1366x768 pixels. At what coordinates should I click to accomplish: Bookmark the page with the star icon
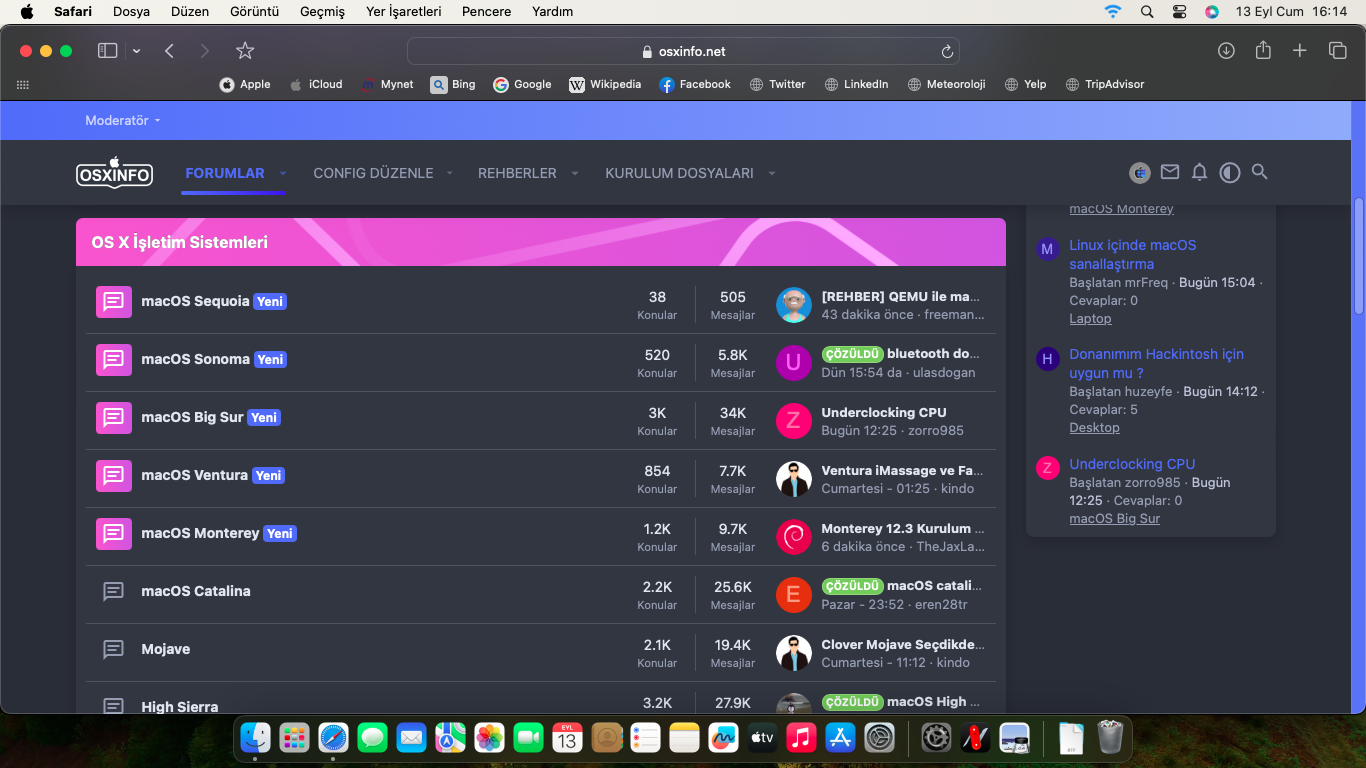(245, 51)
